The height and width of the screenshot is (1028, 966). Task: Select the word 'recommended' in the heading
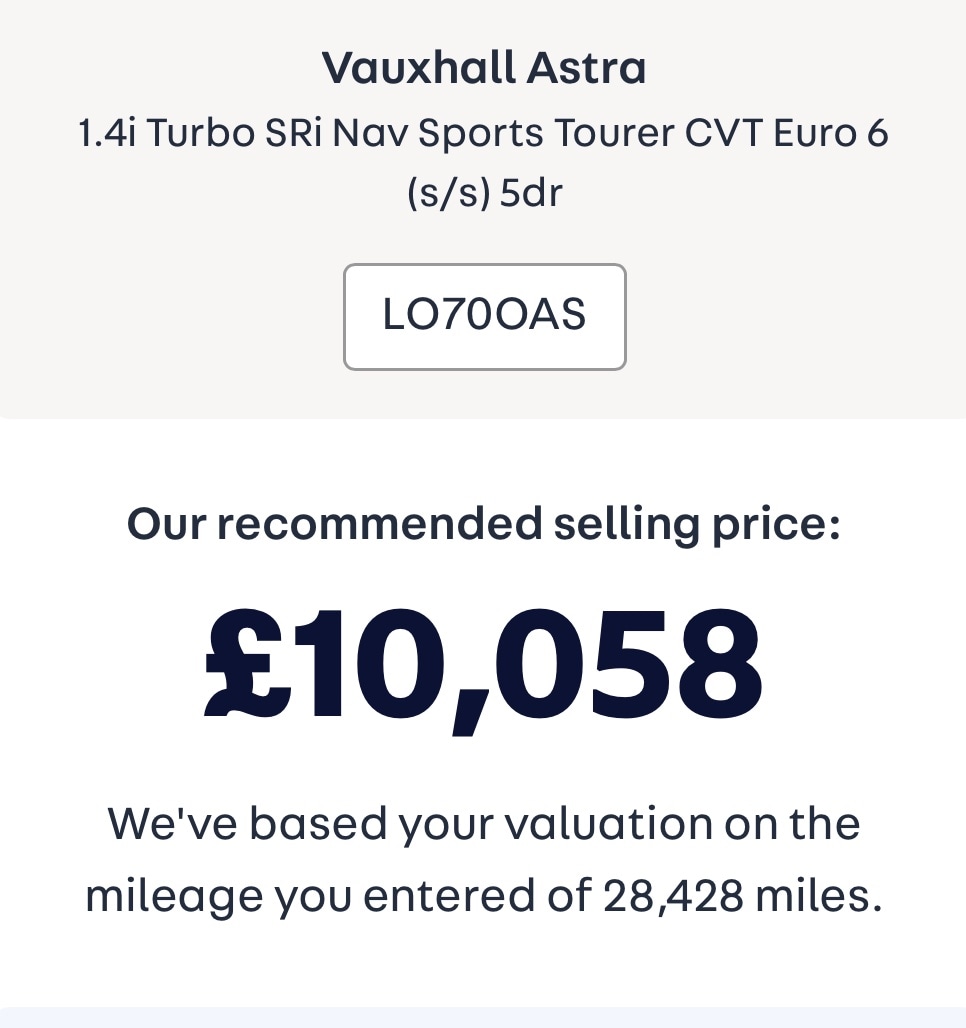coord(380,524)
